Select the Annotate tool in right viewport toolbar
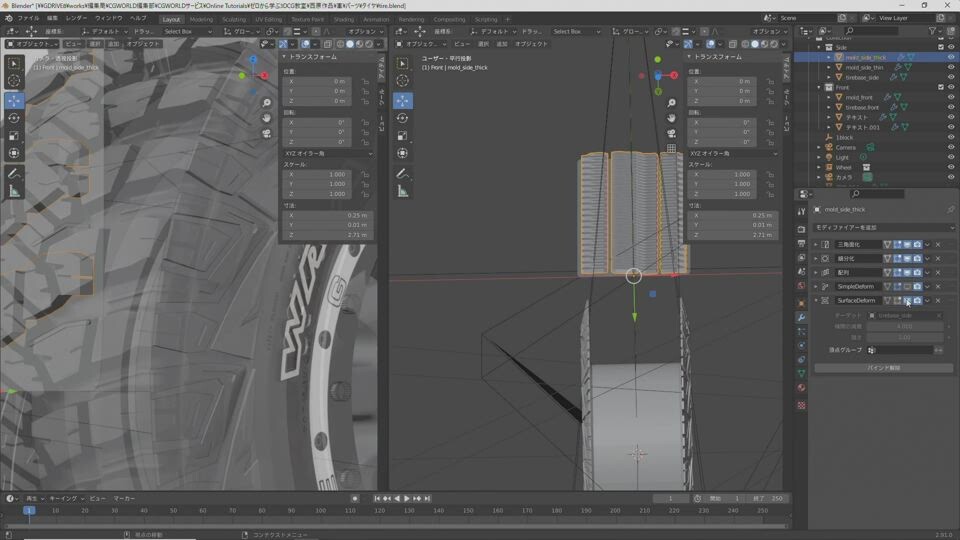 point(403,173)
